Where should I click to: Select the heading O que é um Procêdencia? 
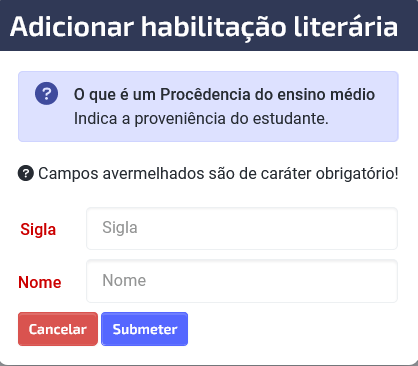point(224,94)
